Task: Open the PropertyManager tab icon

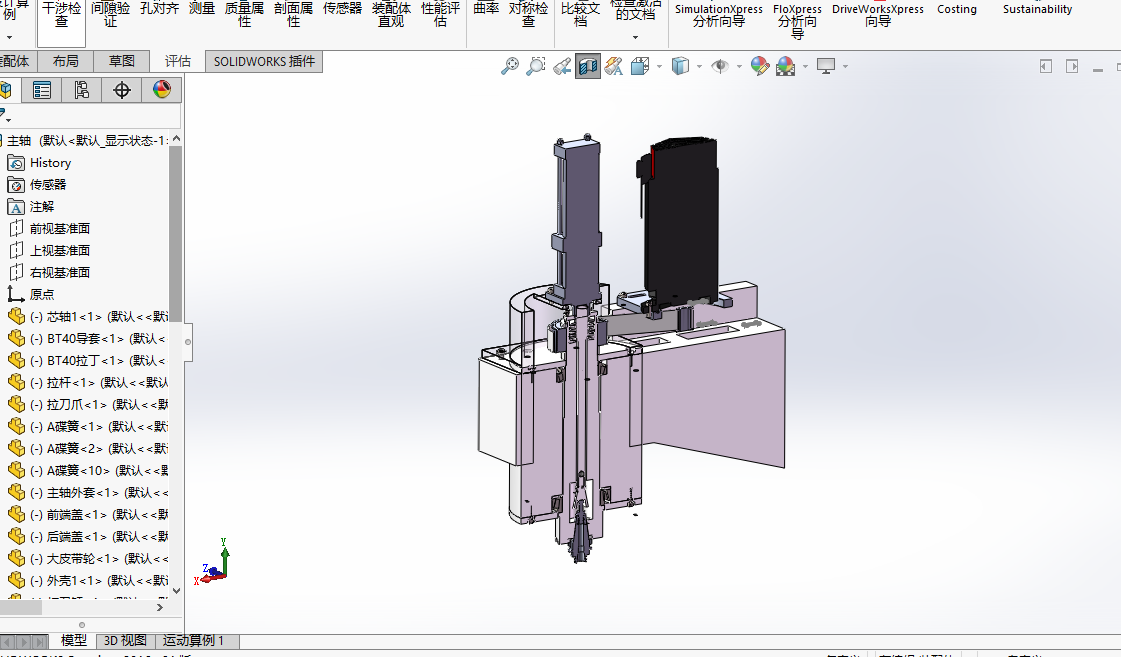Action: (x=41, y=90)
